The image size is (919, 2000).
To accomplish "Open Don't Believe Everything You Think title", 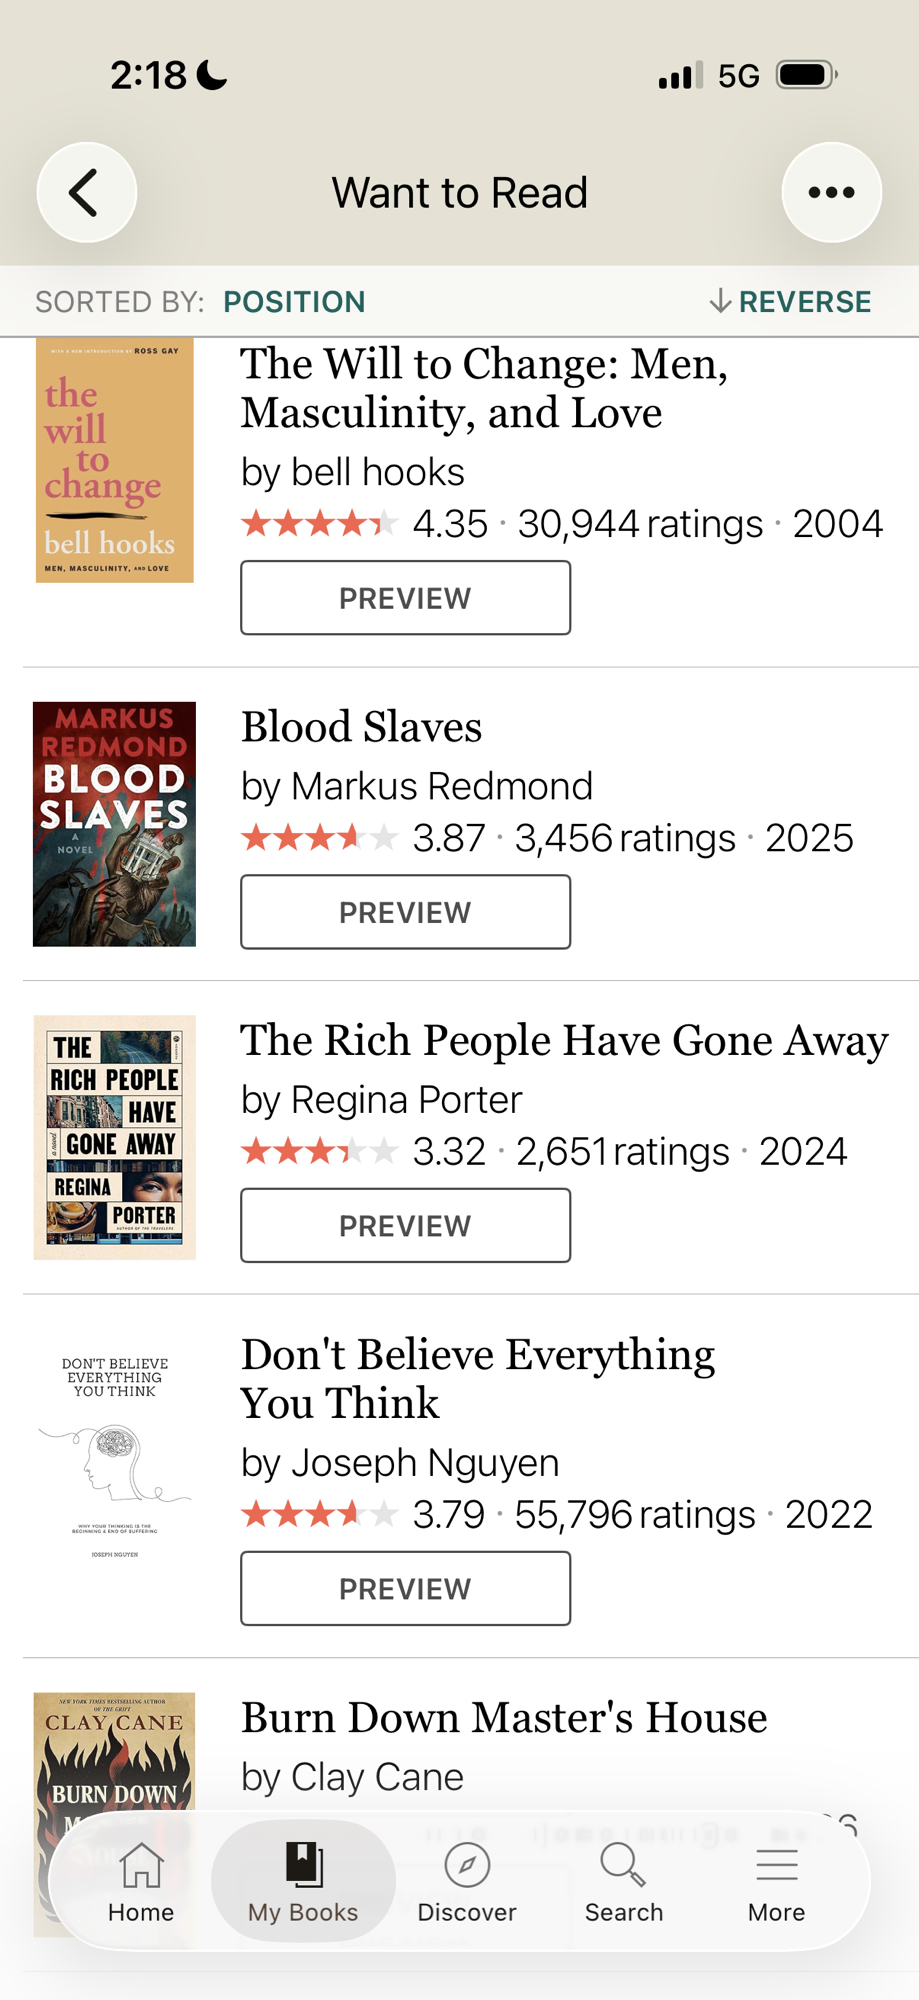I will (477, 1379).
